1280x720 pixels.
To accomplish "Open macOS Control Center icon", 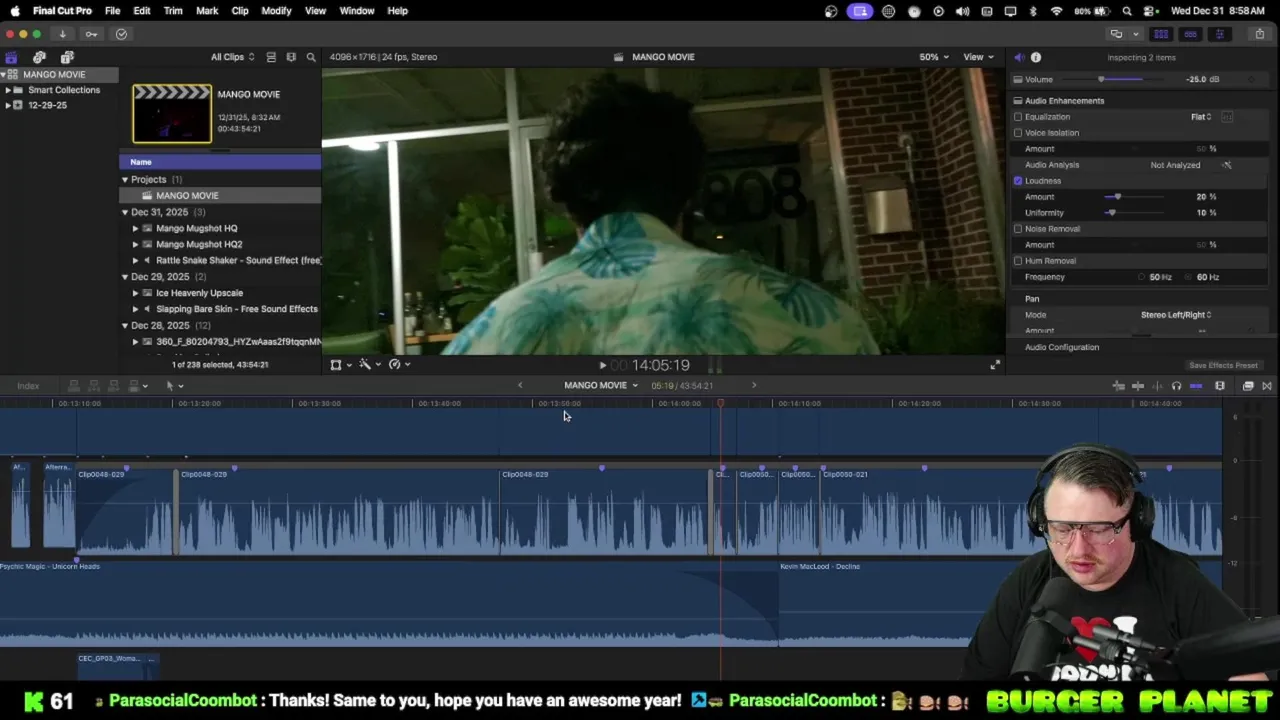I will click(x=1149, y=11).
